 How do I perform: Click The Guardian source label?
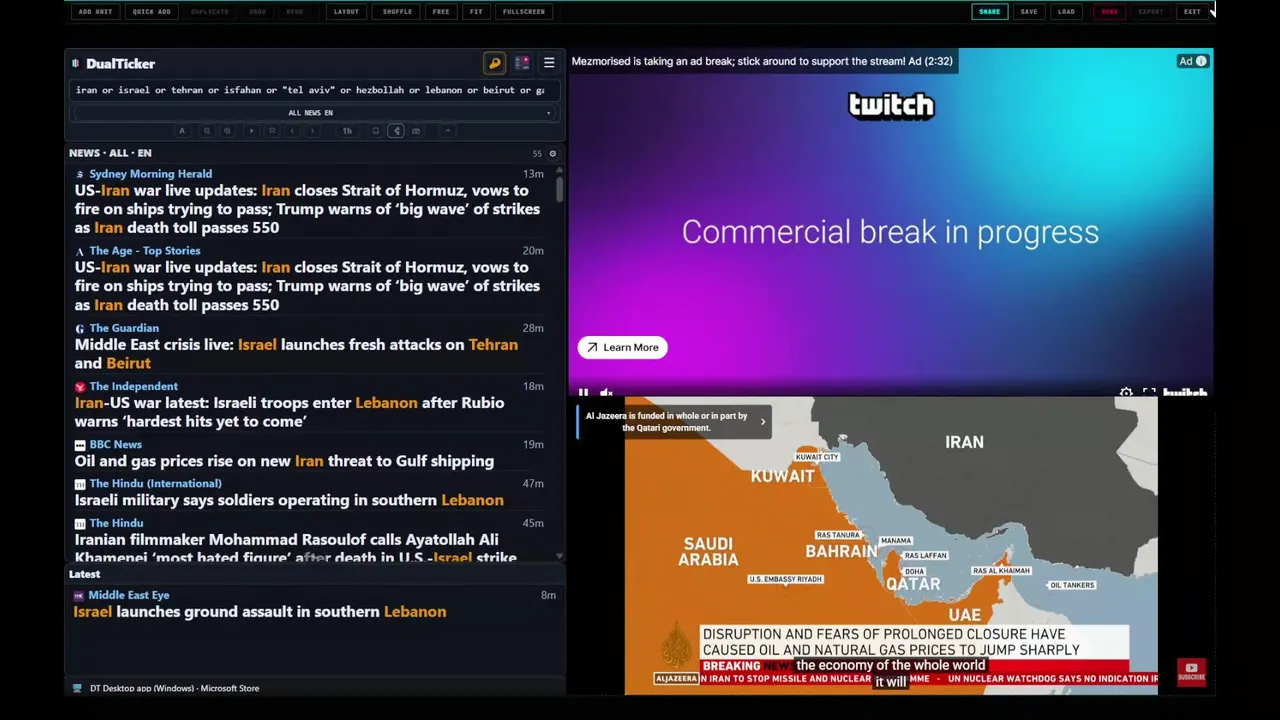click(124, 328)
